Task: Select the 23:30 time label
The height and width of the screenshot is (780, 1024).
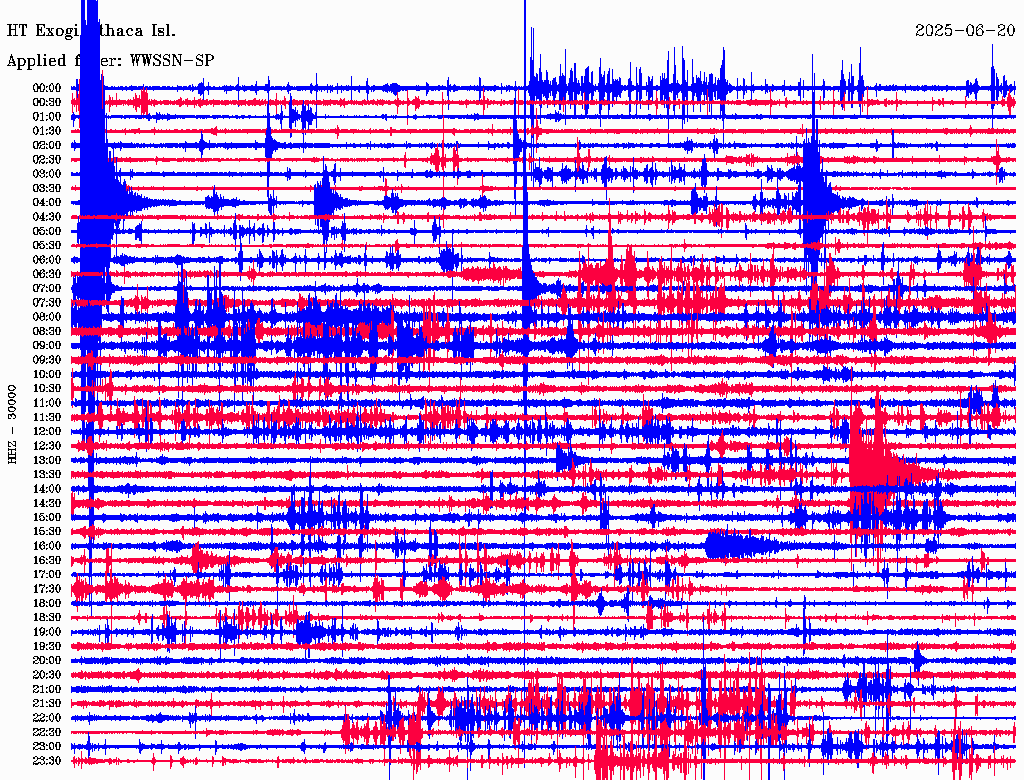Action: [x=47, y=760]
